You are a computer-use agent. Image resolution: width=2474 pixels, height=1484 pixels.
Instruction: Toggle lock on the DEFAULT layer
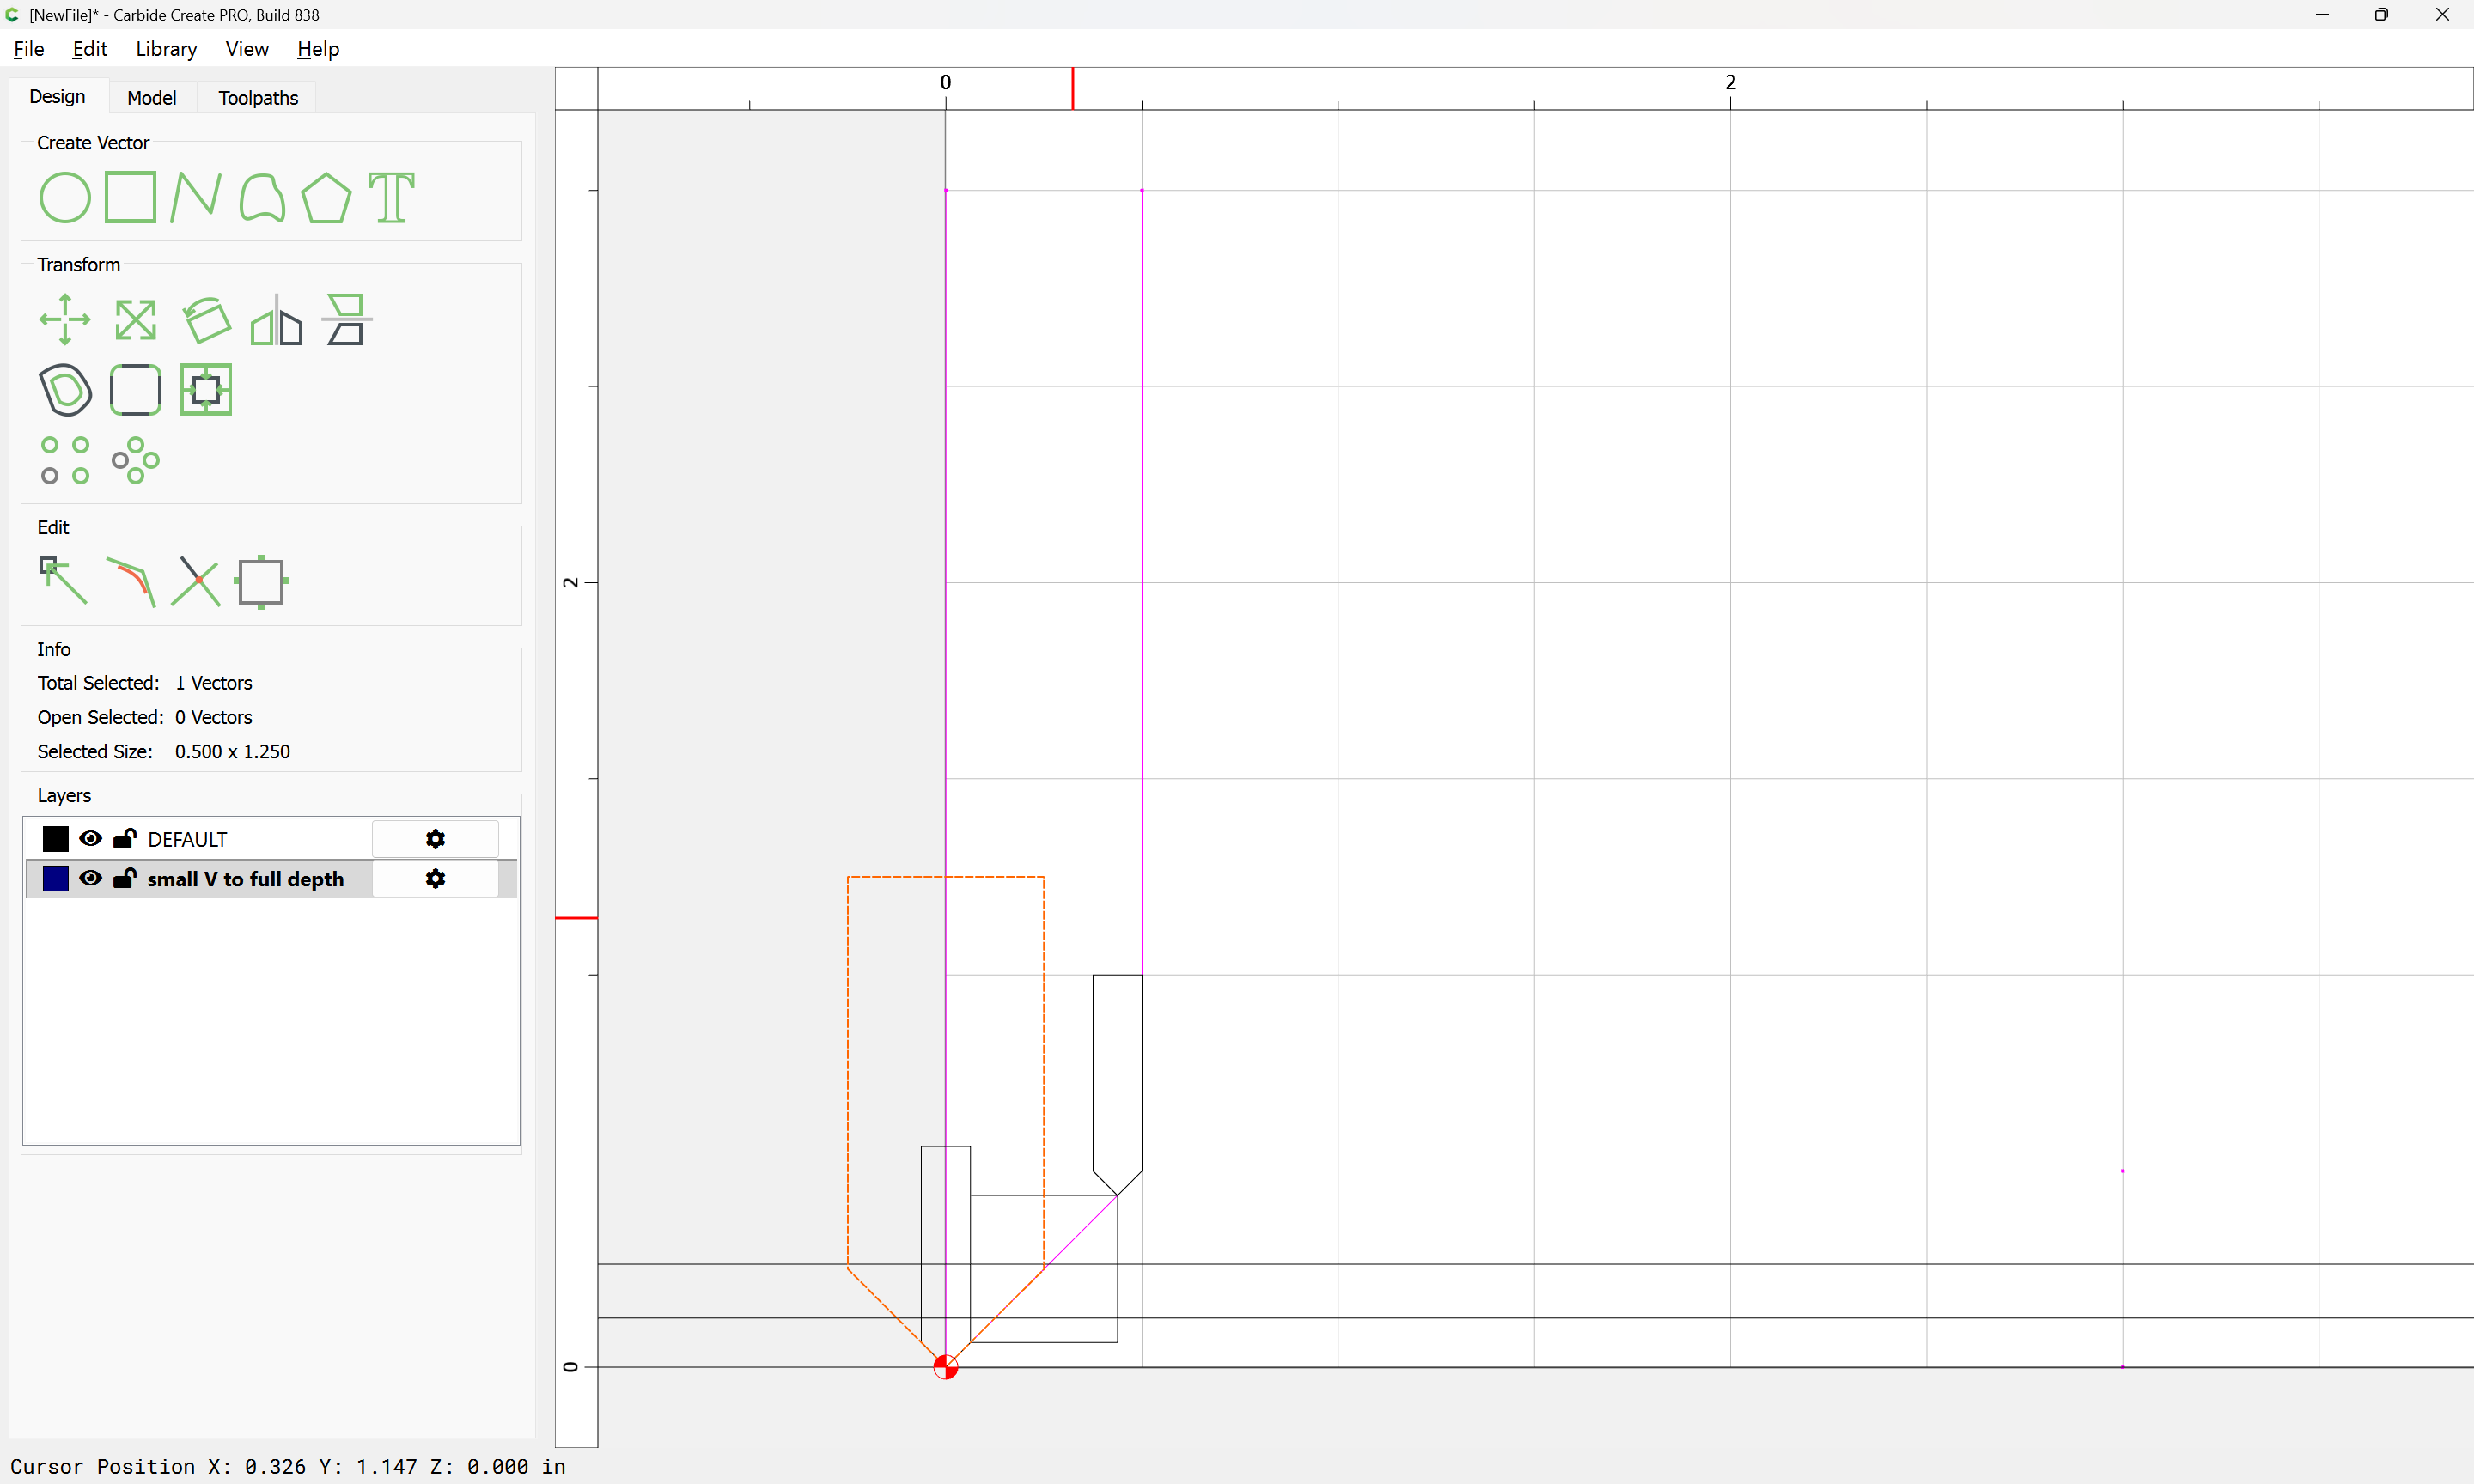[x=125, y=838]
